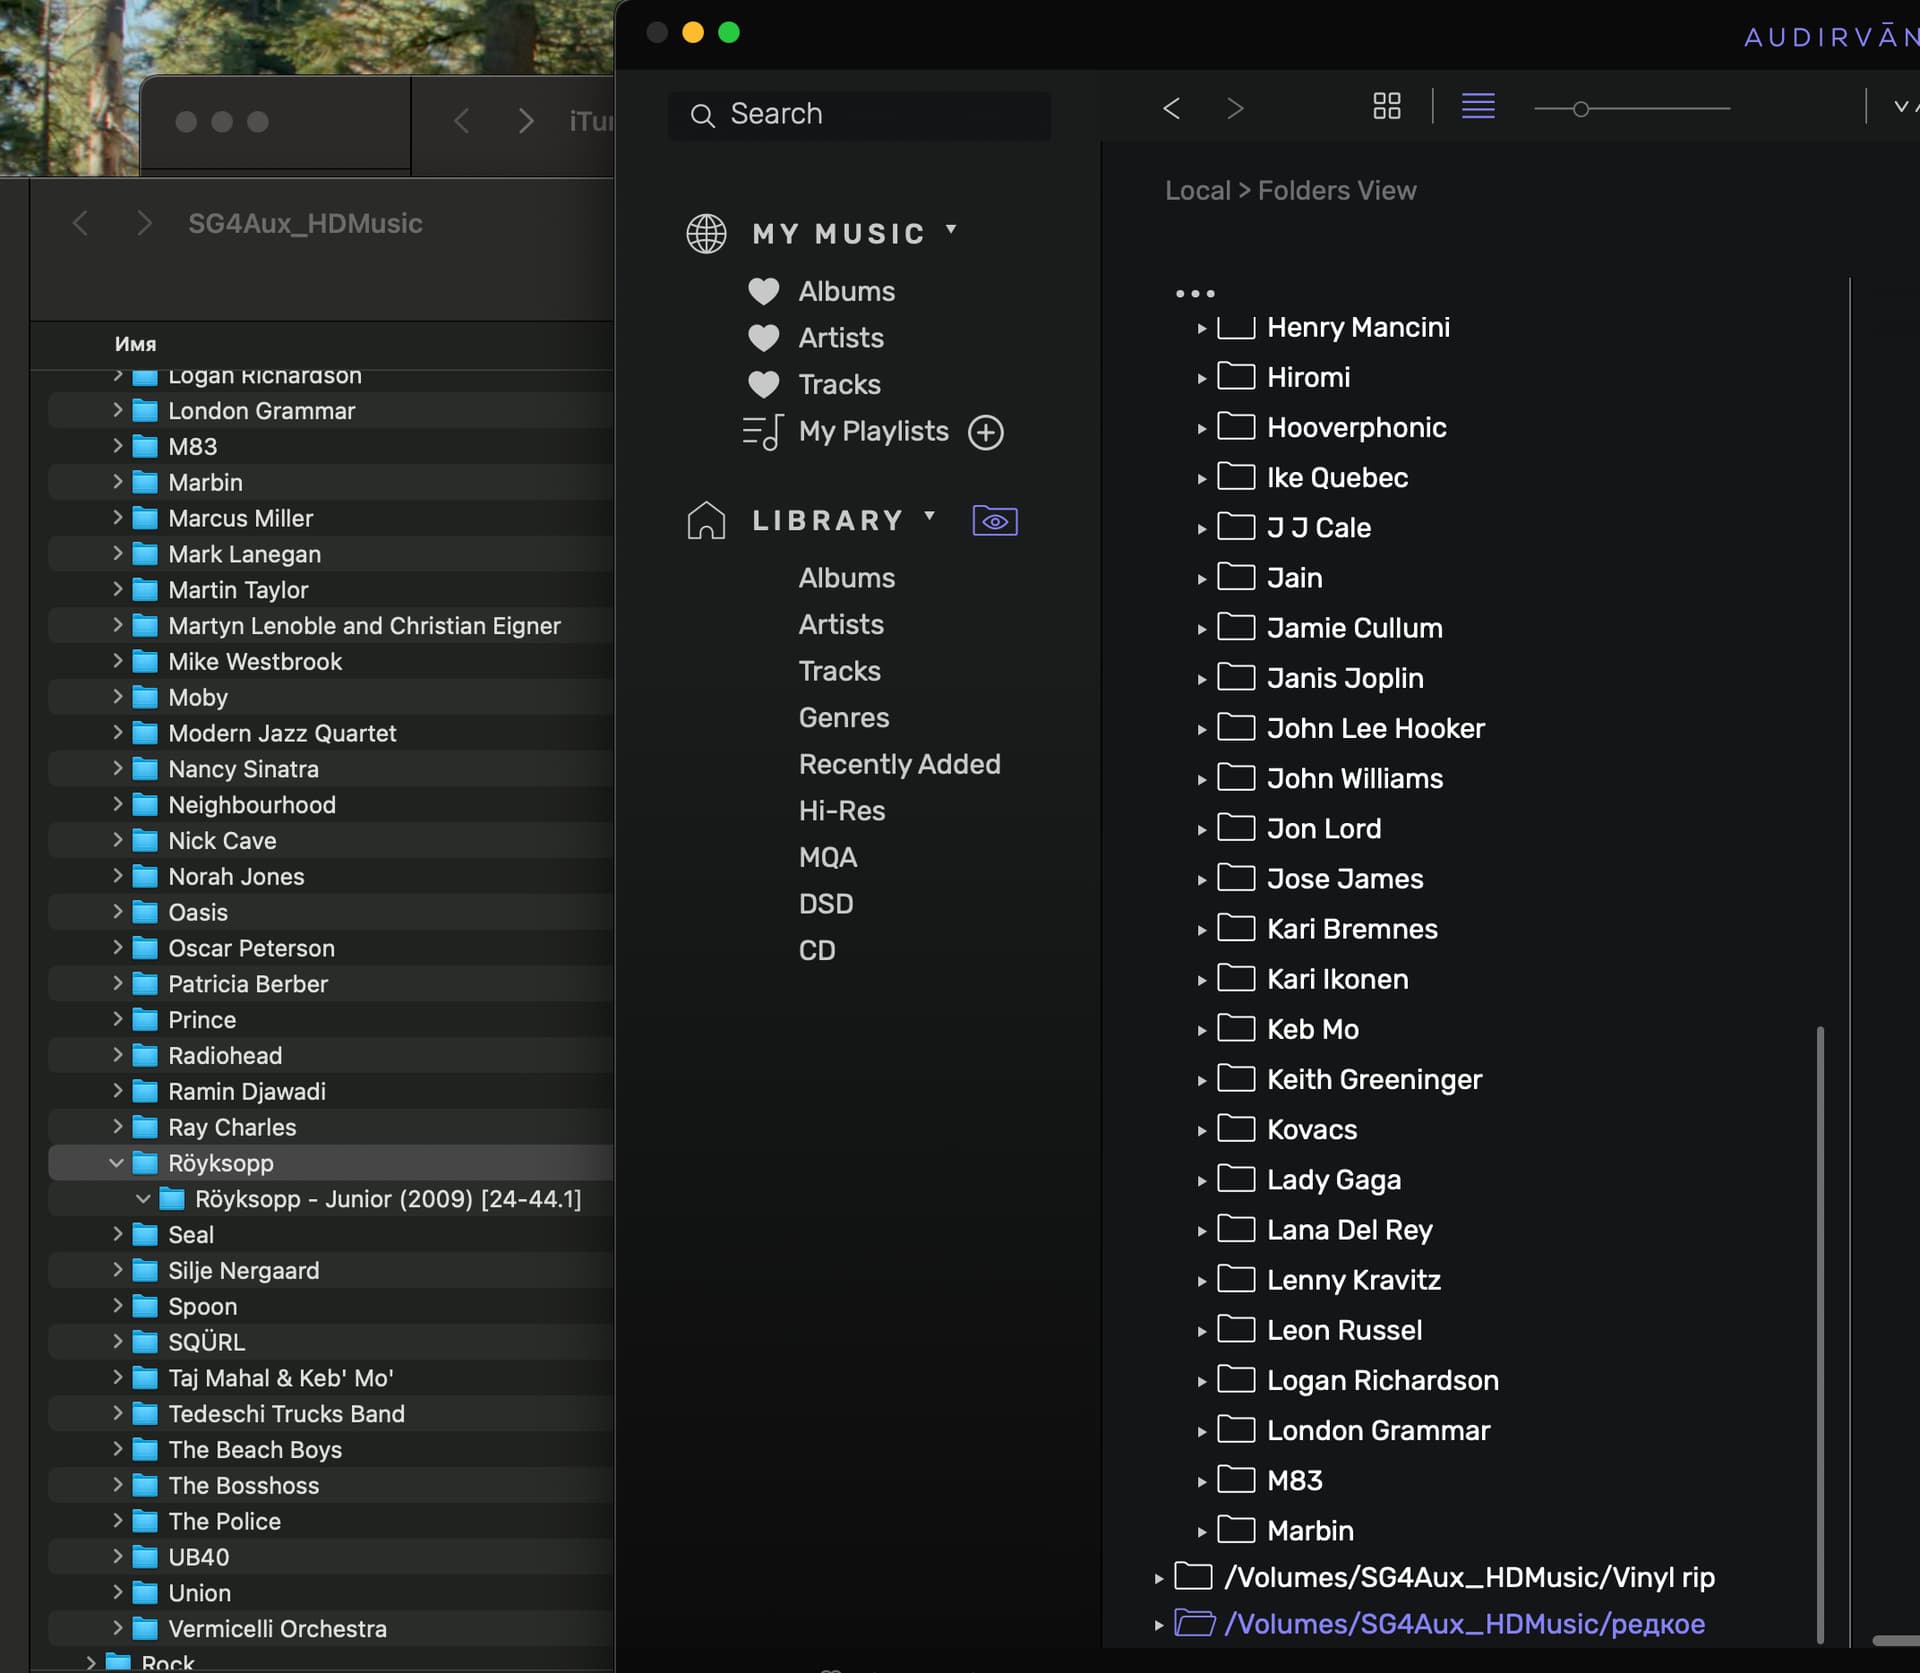Click the search magnifier icon

click(703, 116)
